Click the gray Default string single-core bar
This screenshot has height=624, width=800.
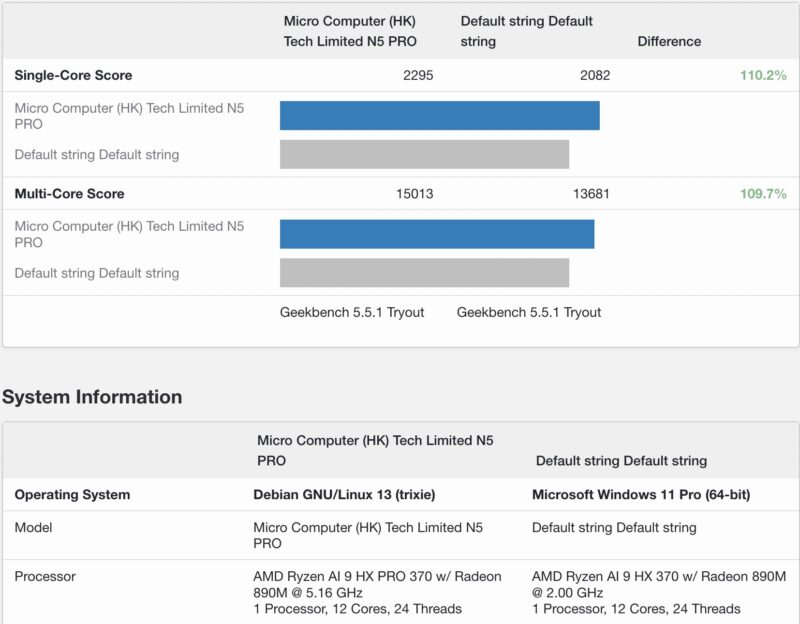pyautogui.click(x=425, y=155)
